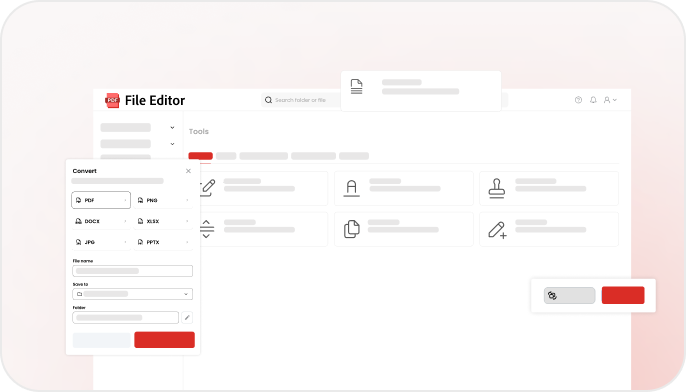Image resolution: width=686 pixels, height=392 pixels.
Task: Click the search magnifier icon
Action: (x=268, y=100)
